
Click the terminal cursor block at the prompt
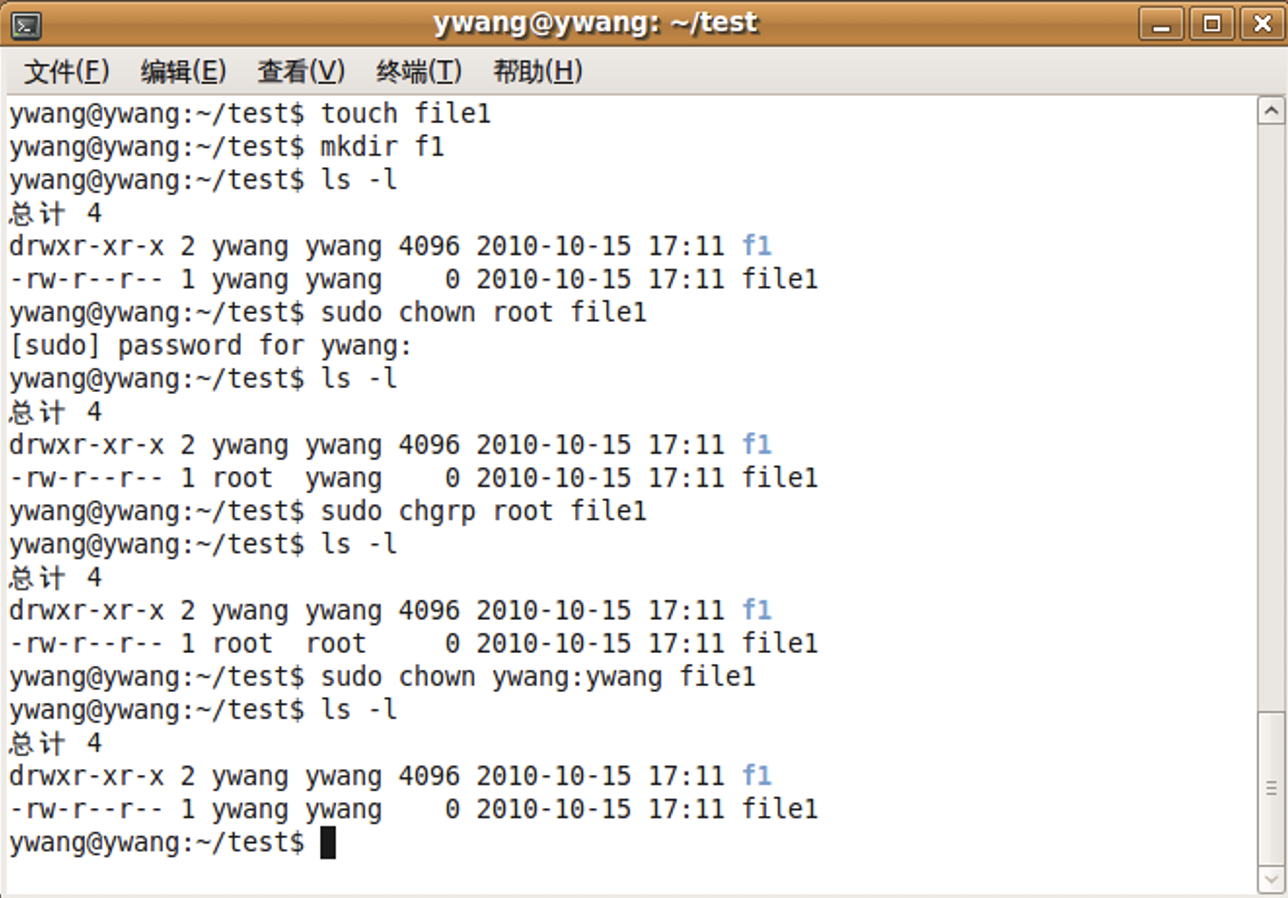[328, 843]
